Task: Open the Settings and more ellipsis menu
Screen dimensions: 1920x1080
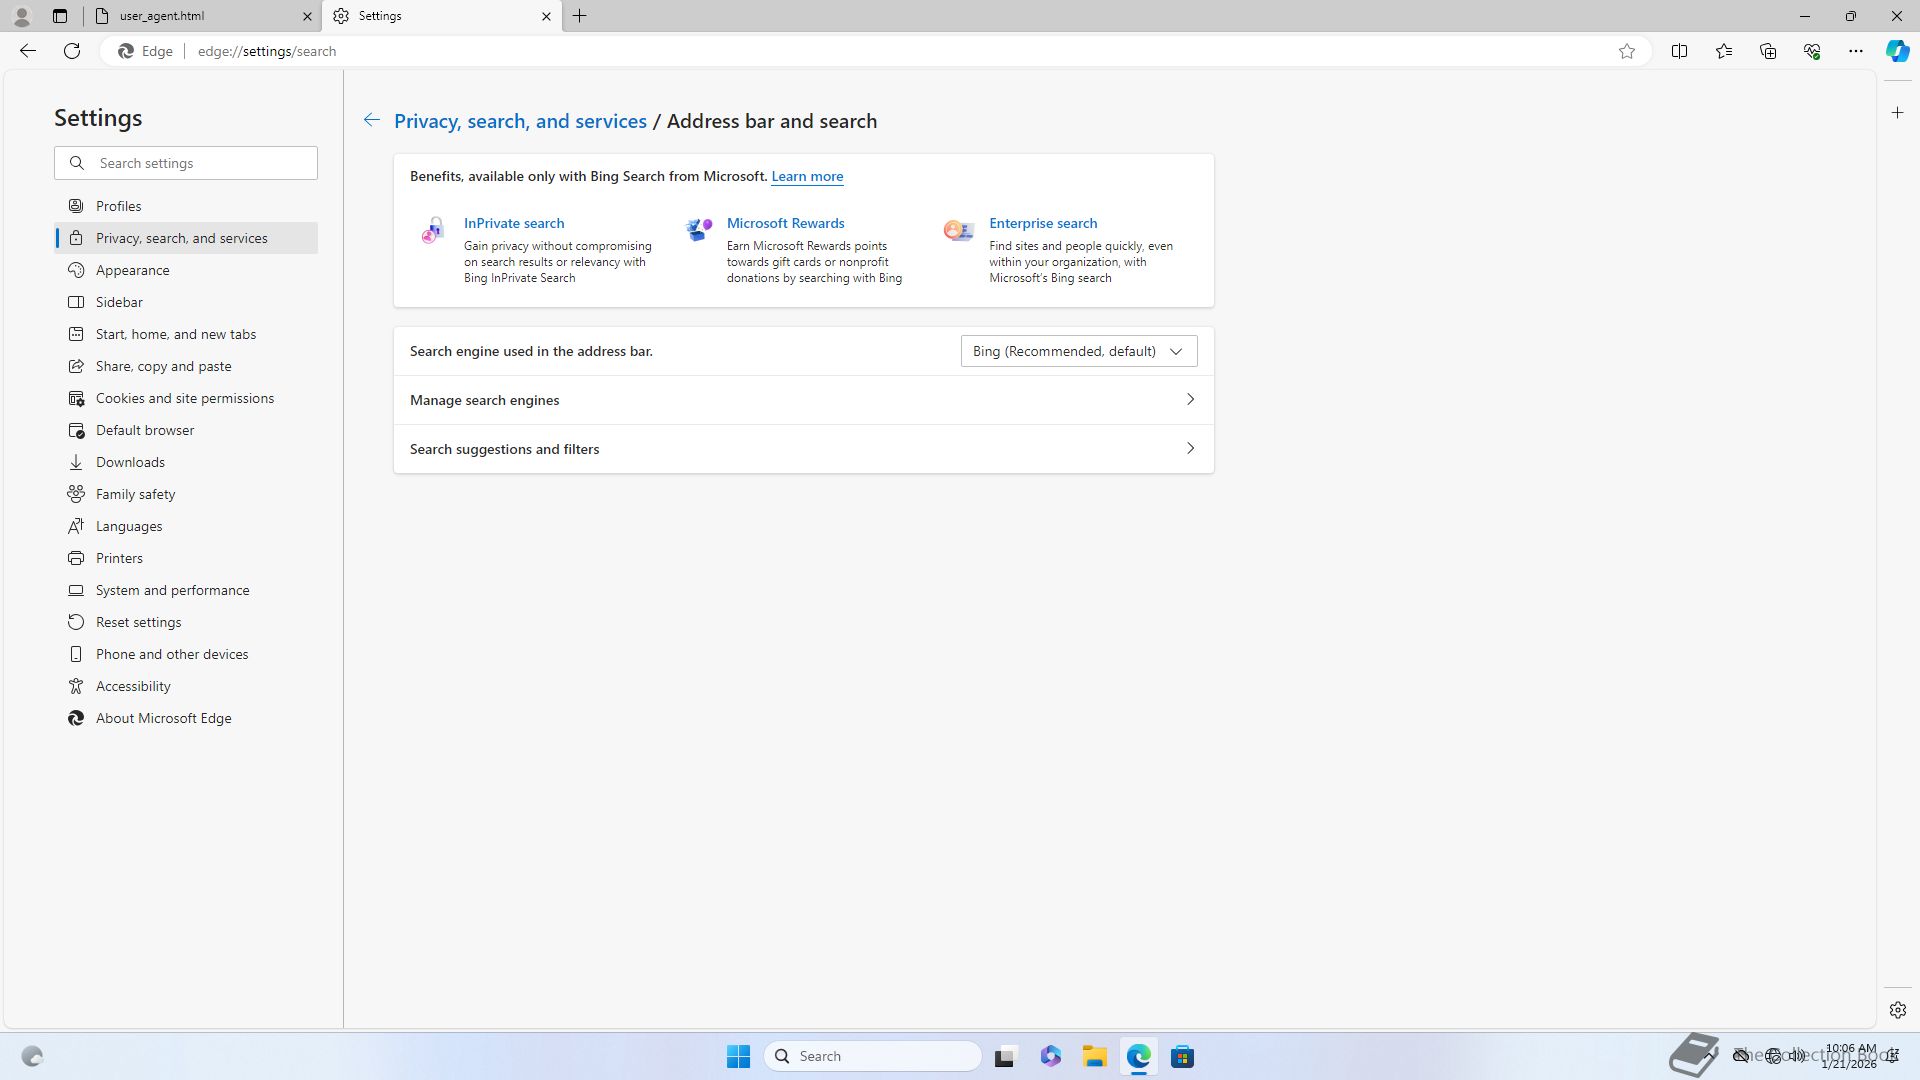Action: [1855, 51]
